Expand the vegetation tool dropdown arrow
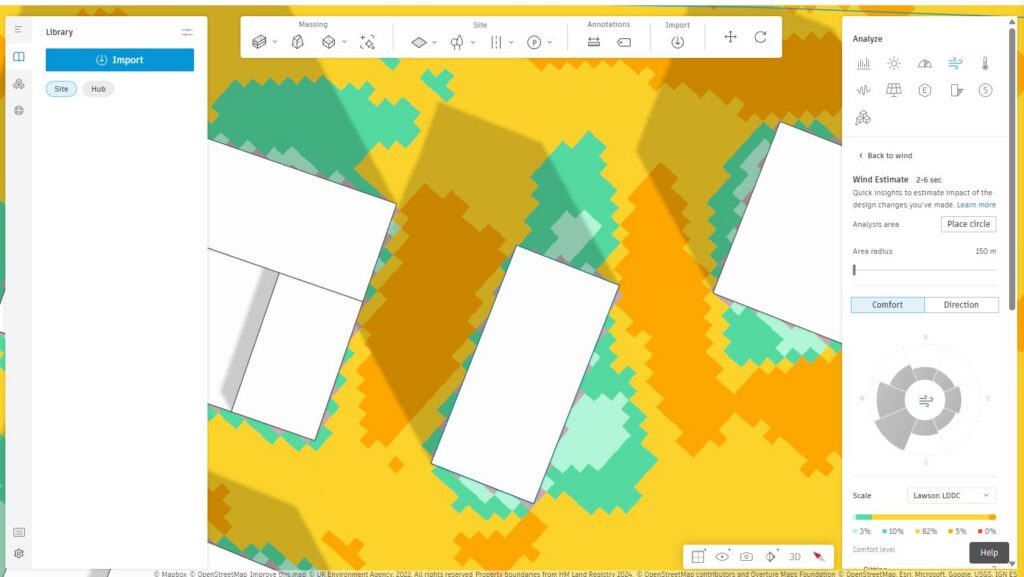This screenshot has width=1024, height=577. (473, 42)
